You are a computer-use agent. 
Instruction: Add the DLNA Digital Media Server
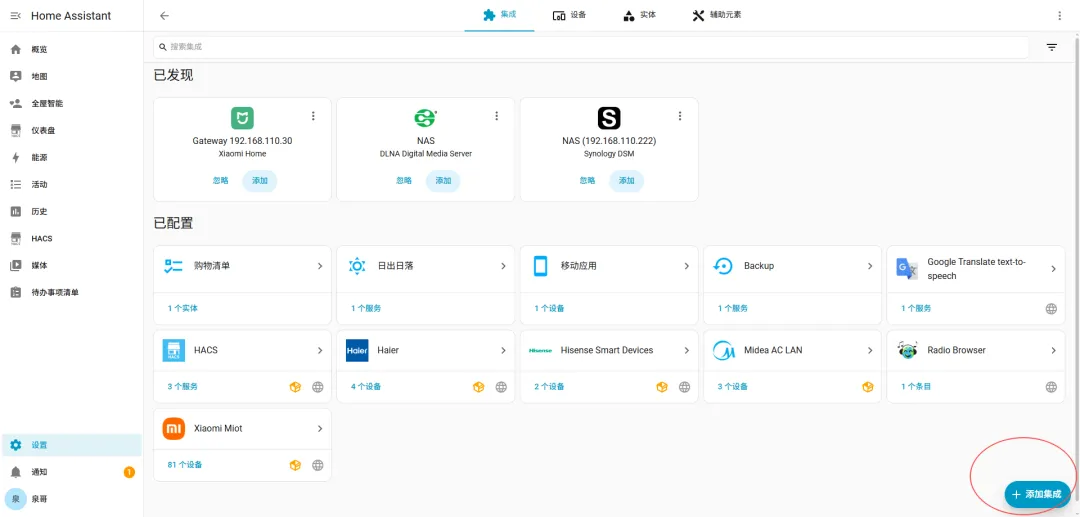tap(443, 180)
